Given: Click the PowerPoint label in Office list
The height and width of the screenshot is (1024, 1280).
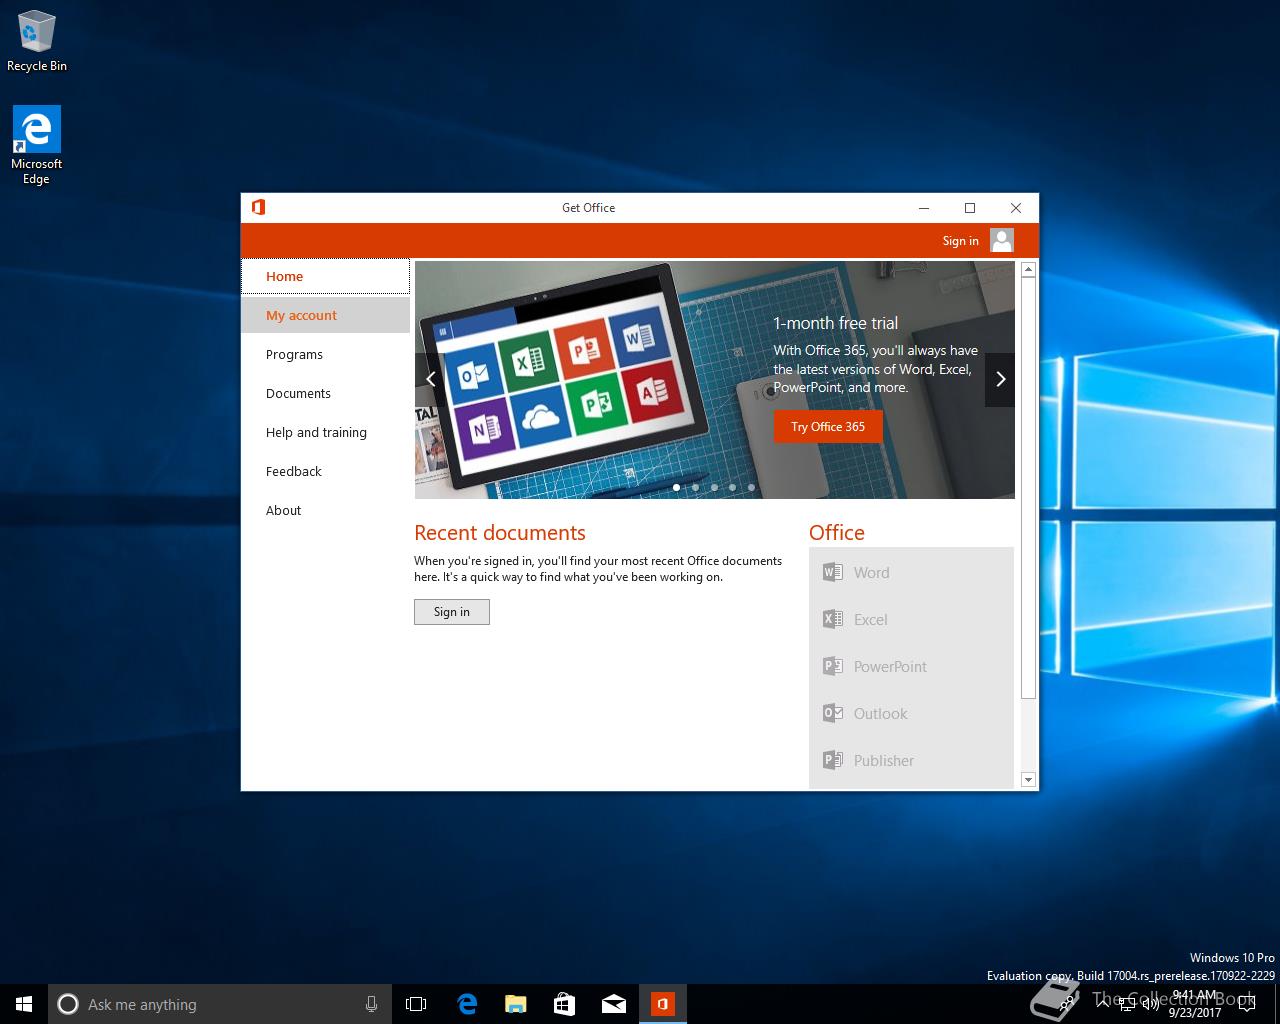Looking at the screenshot, I should click(x=890, y=666).
